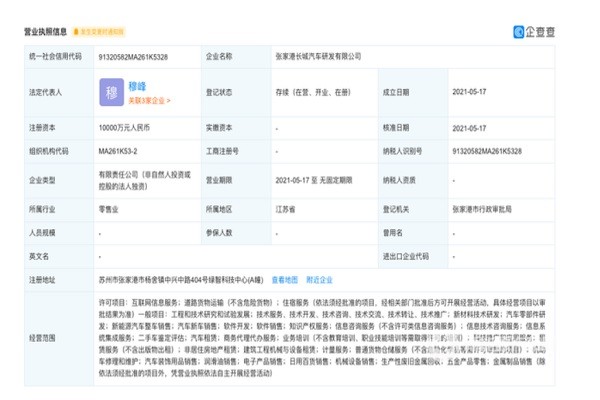Select industry value 零售业
This screenshot has height=400, width=600.
click(109, 209)
